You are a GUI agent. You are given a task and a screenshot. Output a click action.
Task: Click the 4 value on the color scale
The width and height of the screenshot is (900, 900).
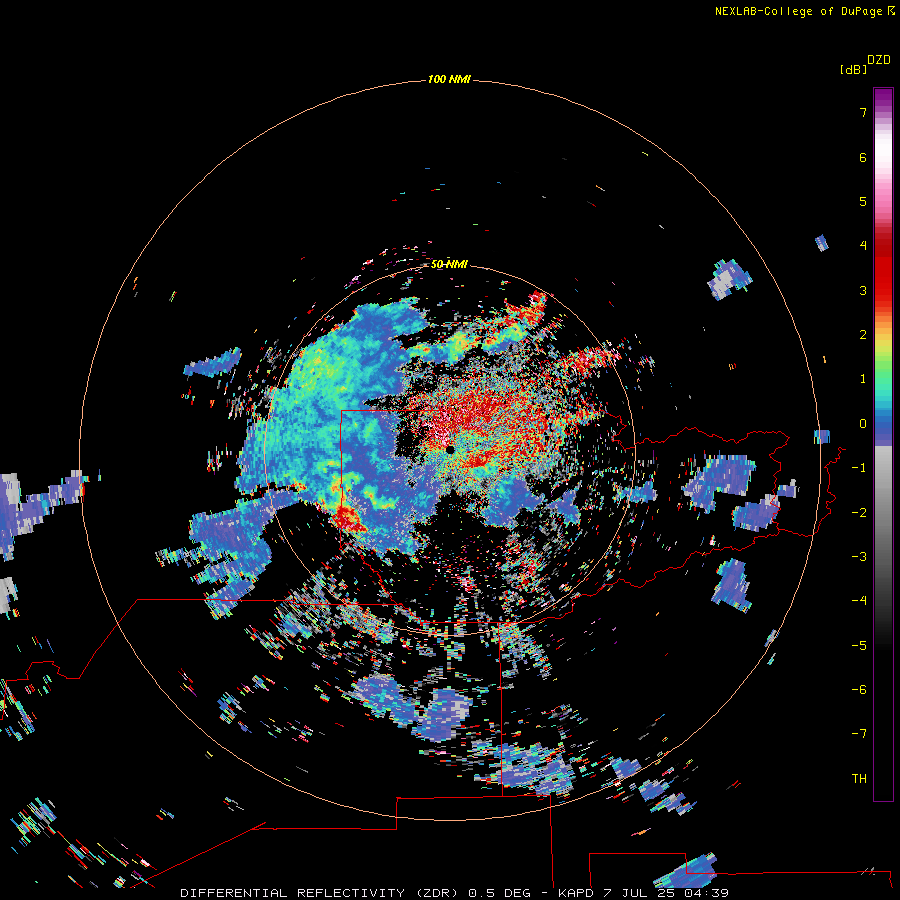pos(863,246)
